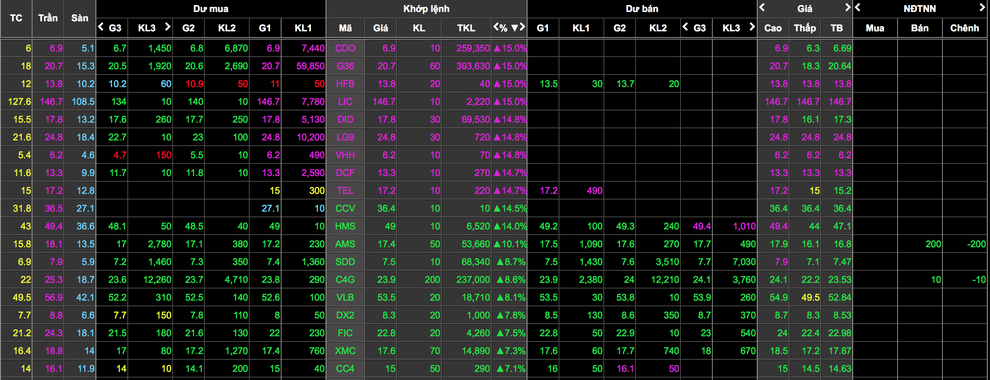This screenshot has height=380, width=990.
Task: Select the Khớp lệnh group header
Action: tap(426, 8)
